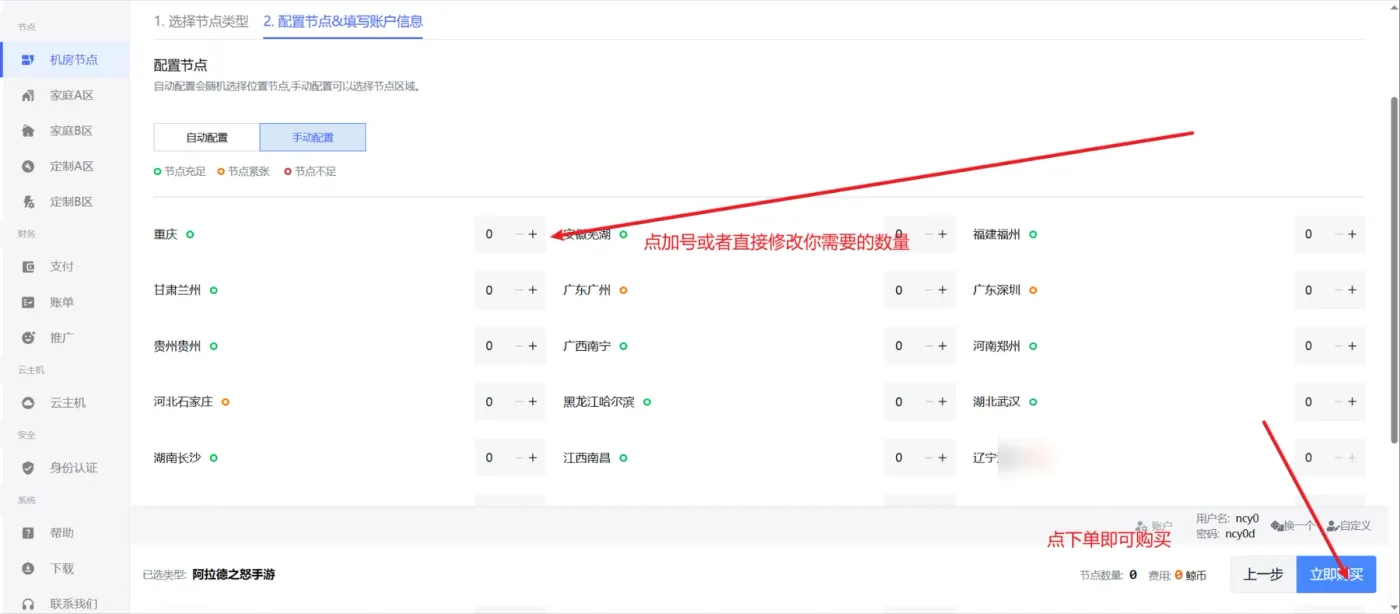Click the 湖北武汉 city label

pos(996,402)
